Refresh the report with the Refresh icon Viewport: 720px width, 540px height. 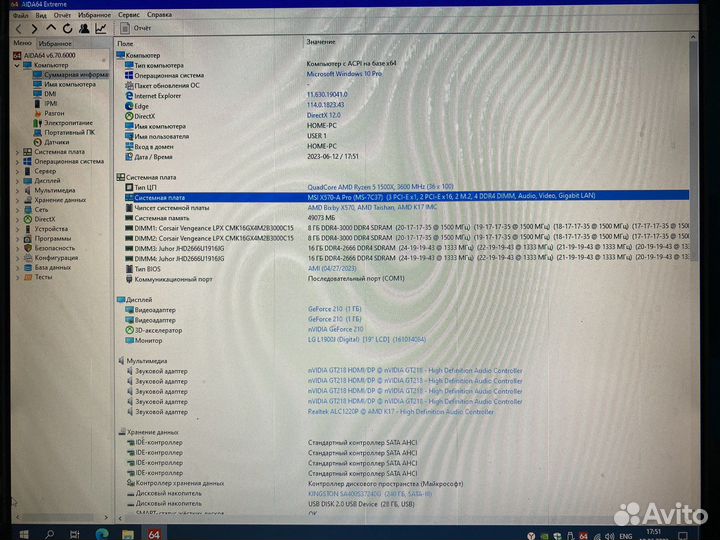(68, 28)
